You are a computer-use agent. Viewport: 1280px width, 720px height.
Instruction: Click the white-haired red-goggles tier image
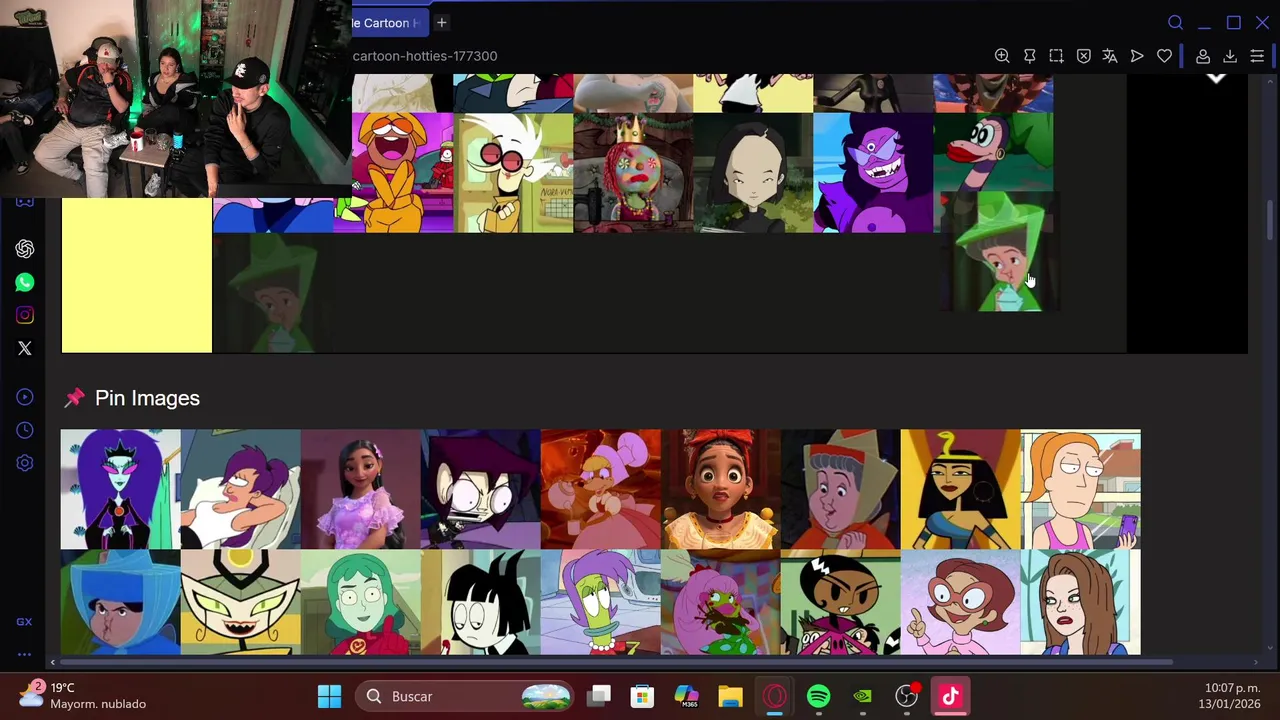coord(513,172)
